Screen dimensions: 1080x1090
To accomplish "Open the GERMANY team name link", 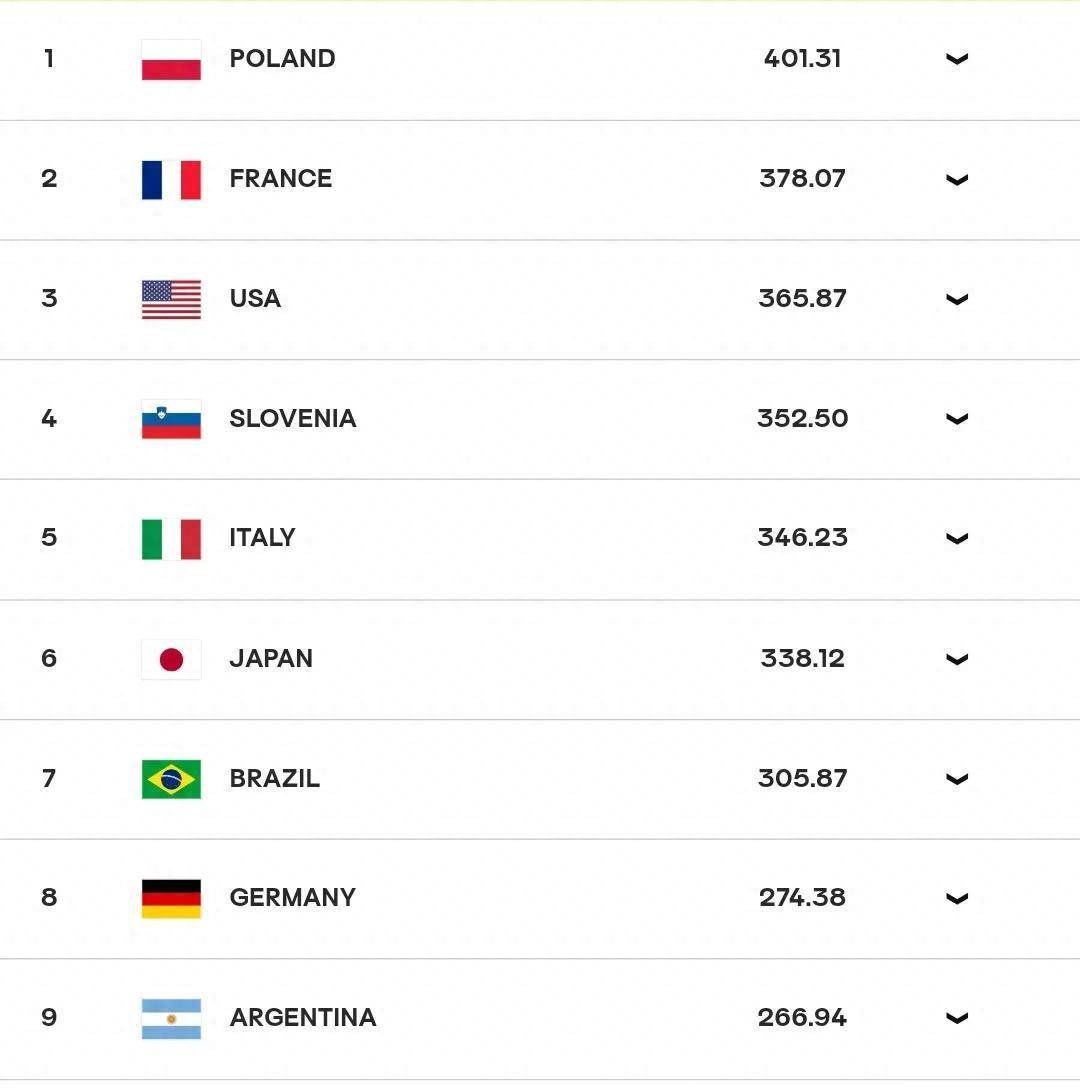I will pyautogui.click(x=292, y=898).
